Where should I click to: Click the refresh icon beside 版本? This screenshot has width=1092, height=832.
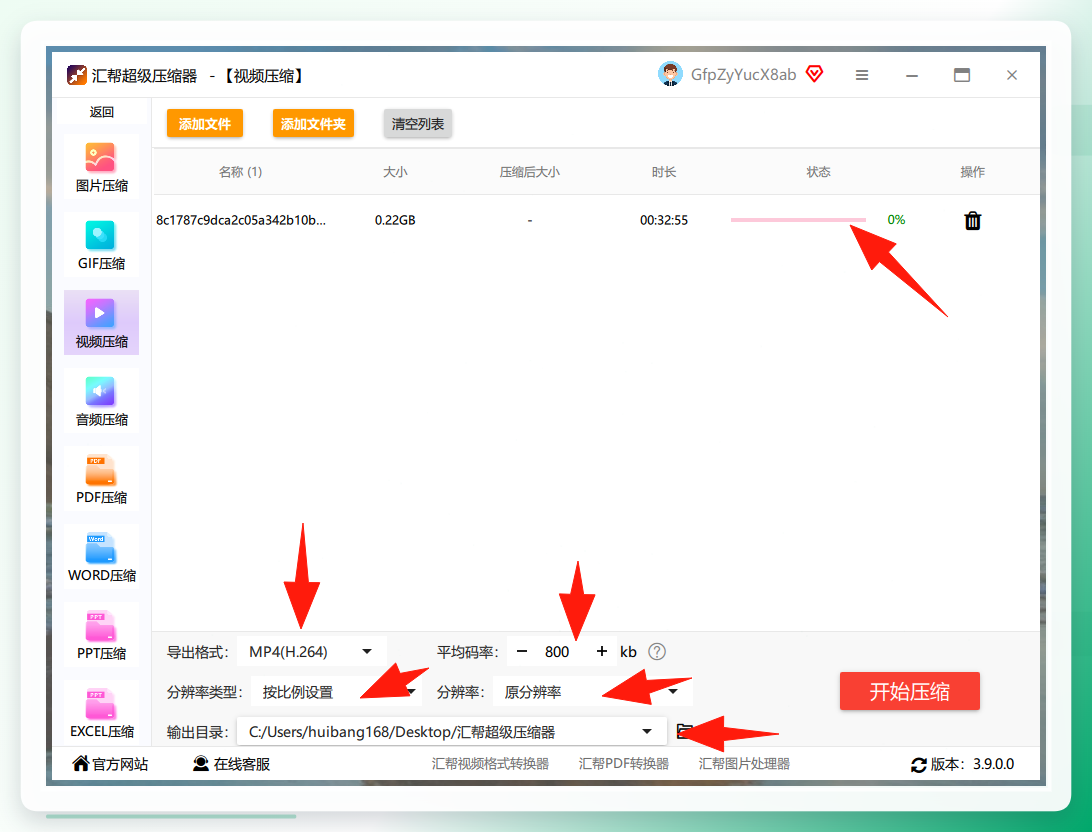[x=919, y=764]
